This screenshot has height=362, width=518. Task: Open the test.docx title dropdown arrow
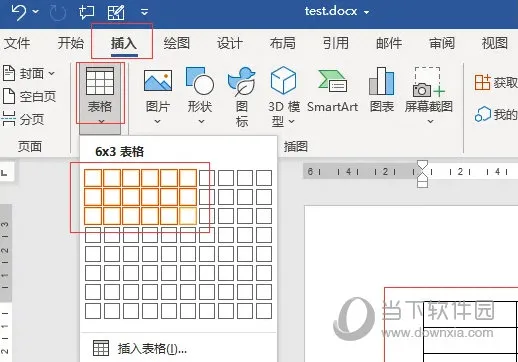[367, 12]
